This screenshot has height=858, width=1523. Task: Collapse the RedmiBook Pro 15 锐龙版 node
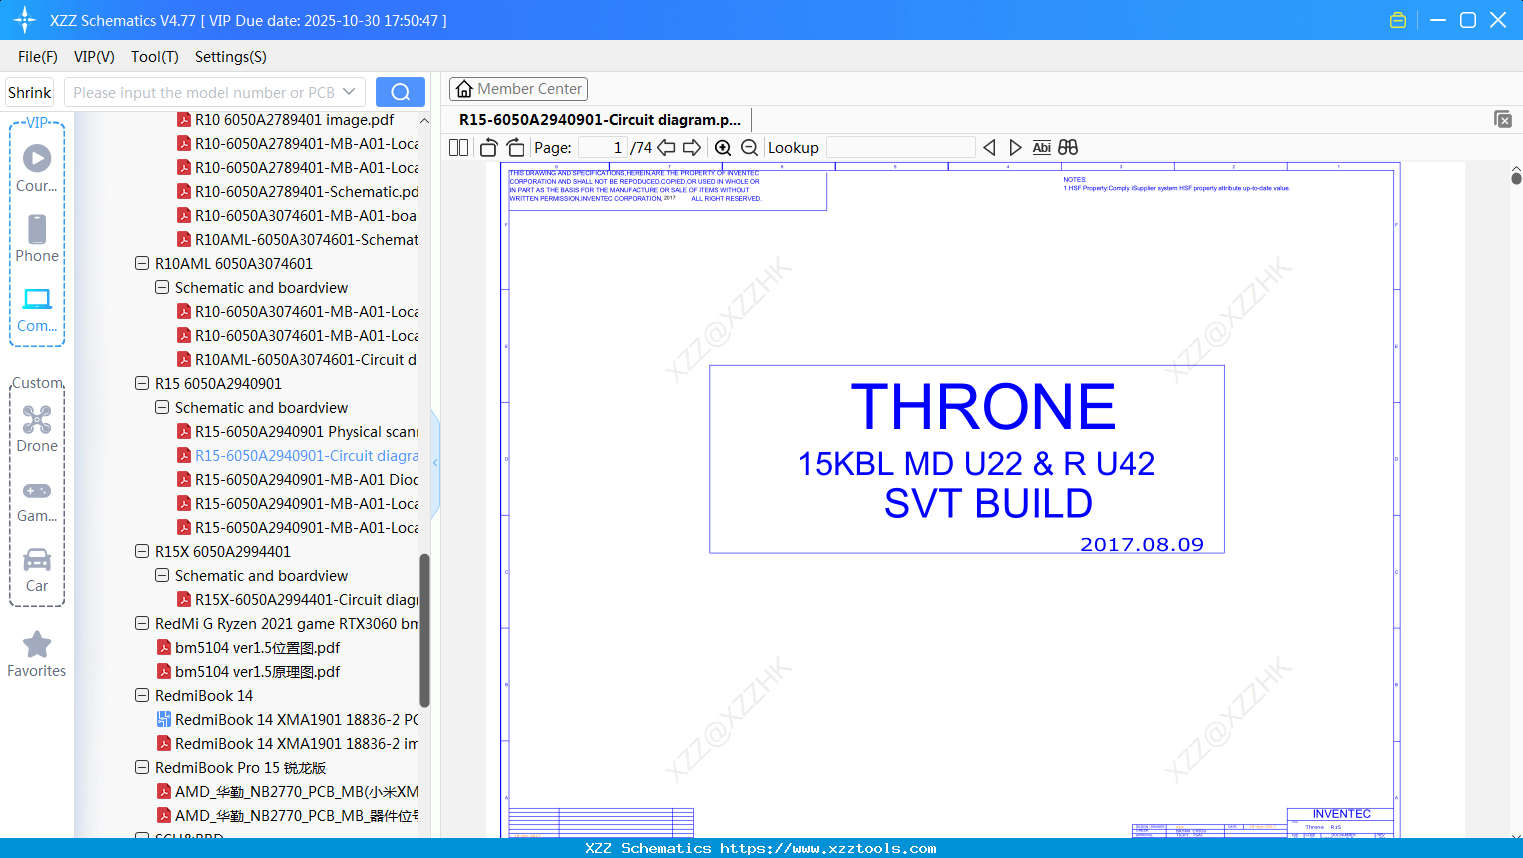point(142,768)
